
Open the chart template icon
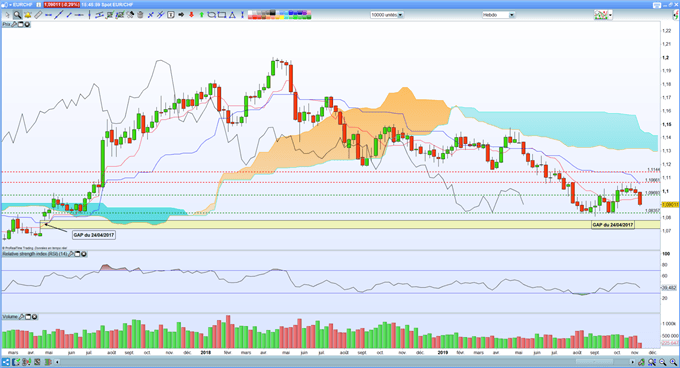click(x=601, y=15)
